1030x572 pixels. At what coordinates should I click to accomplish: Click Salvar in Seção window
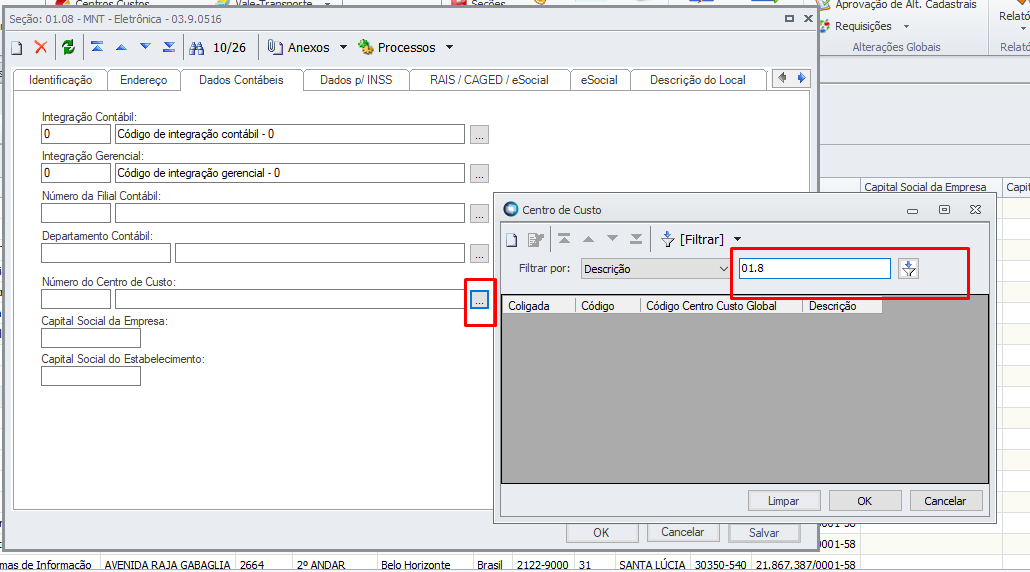click(764, 533)
